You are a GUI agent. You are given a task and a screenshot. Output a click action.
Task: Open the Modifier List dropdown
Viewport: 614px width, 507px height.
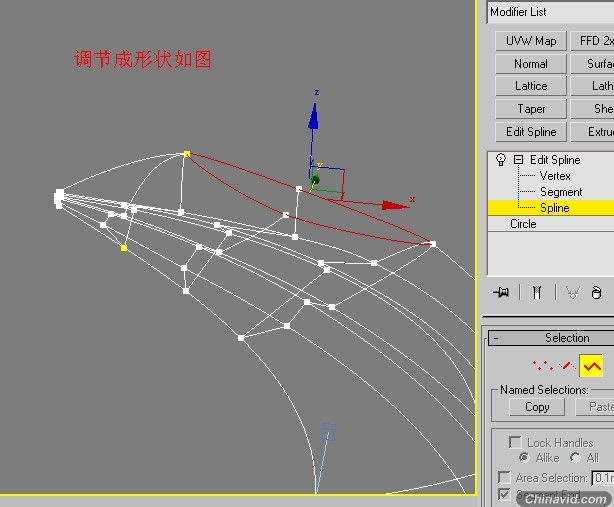click(550, 13)
